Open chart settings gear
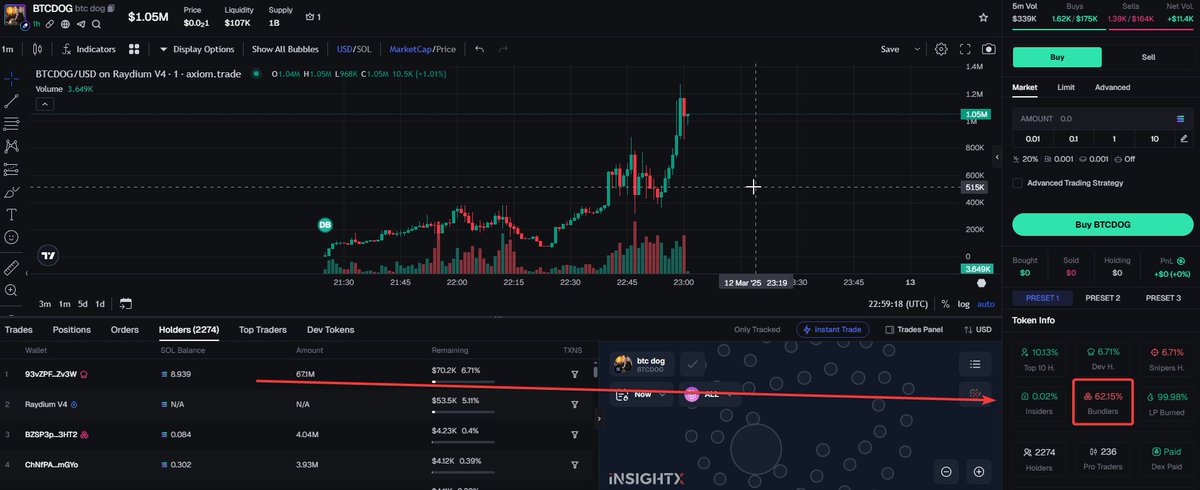The height and width of the screenshot is (490, 1200). (941, 48)
